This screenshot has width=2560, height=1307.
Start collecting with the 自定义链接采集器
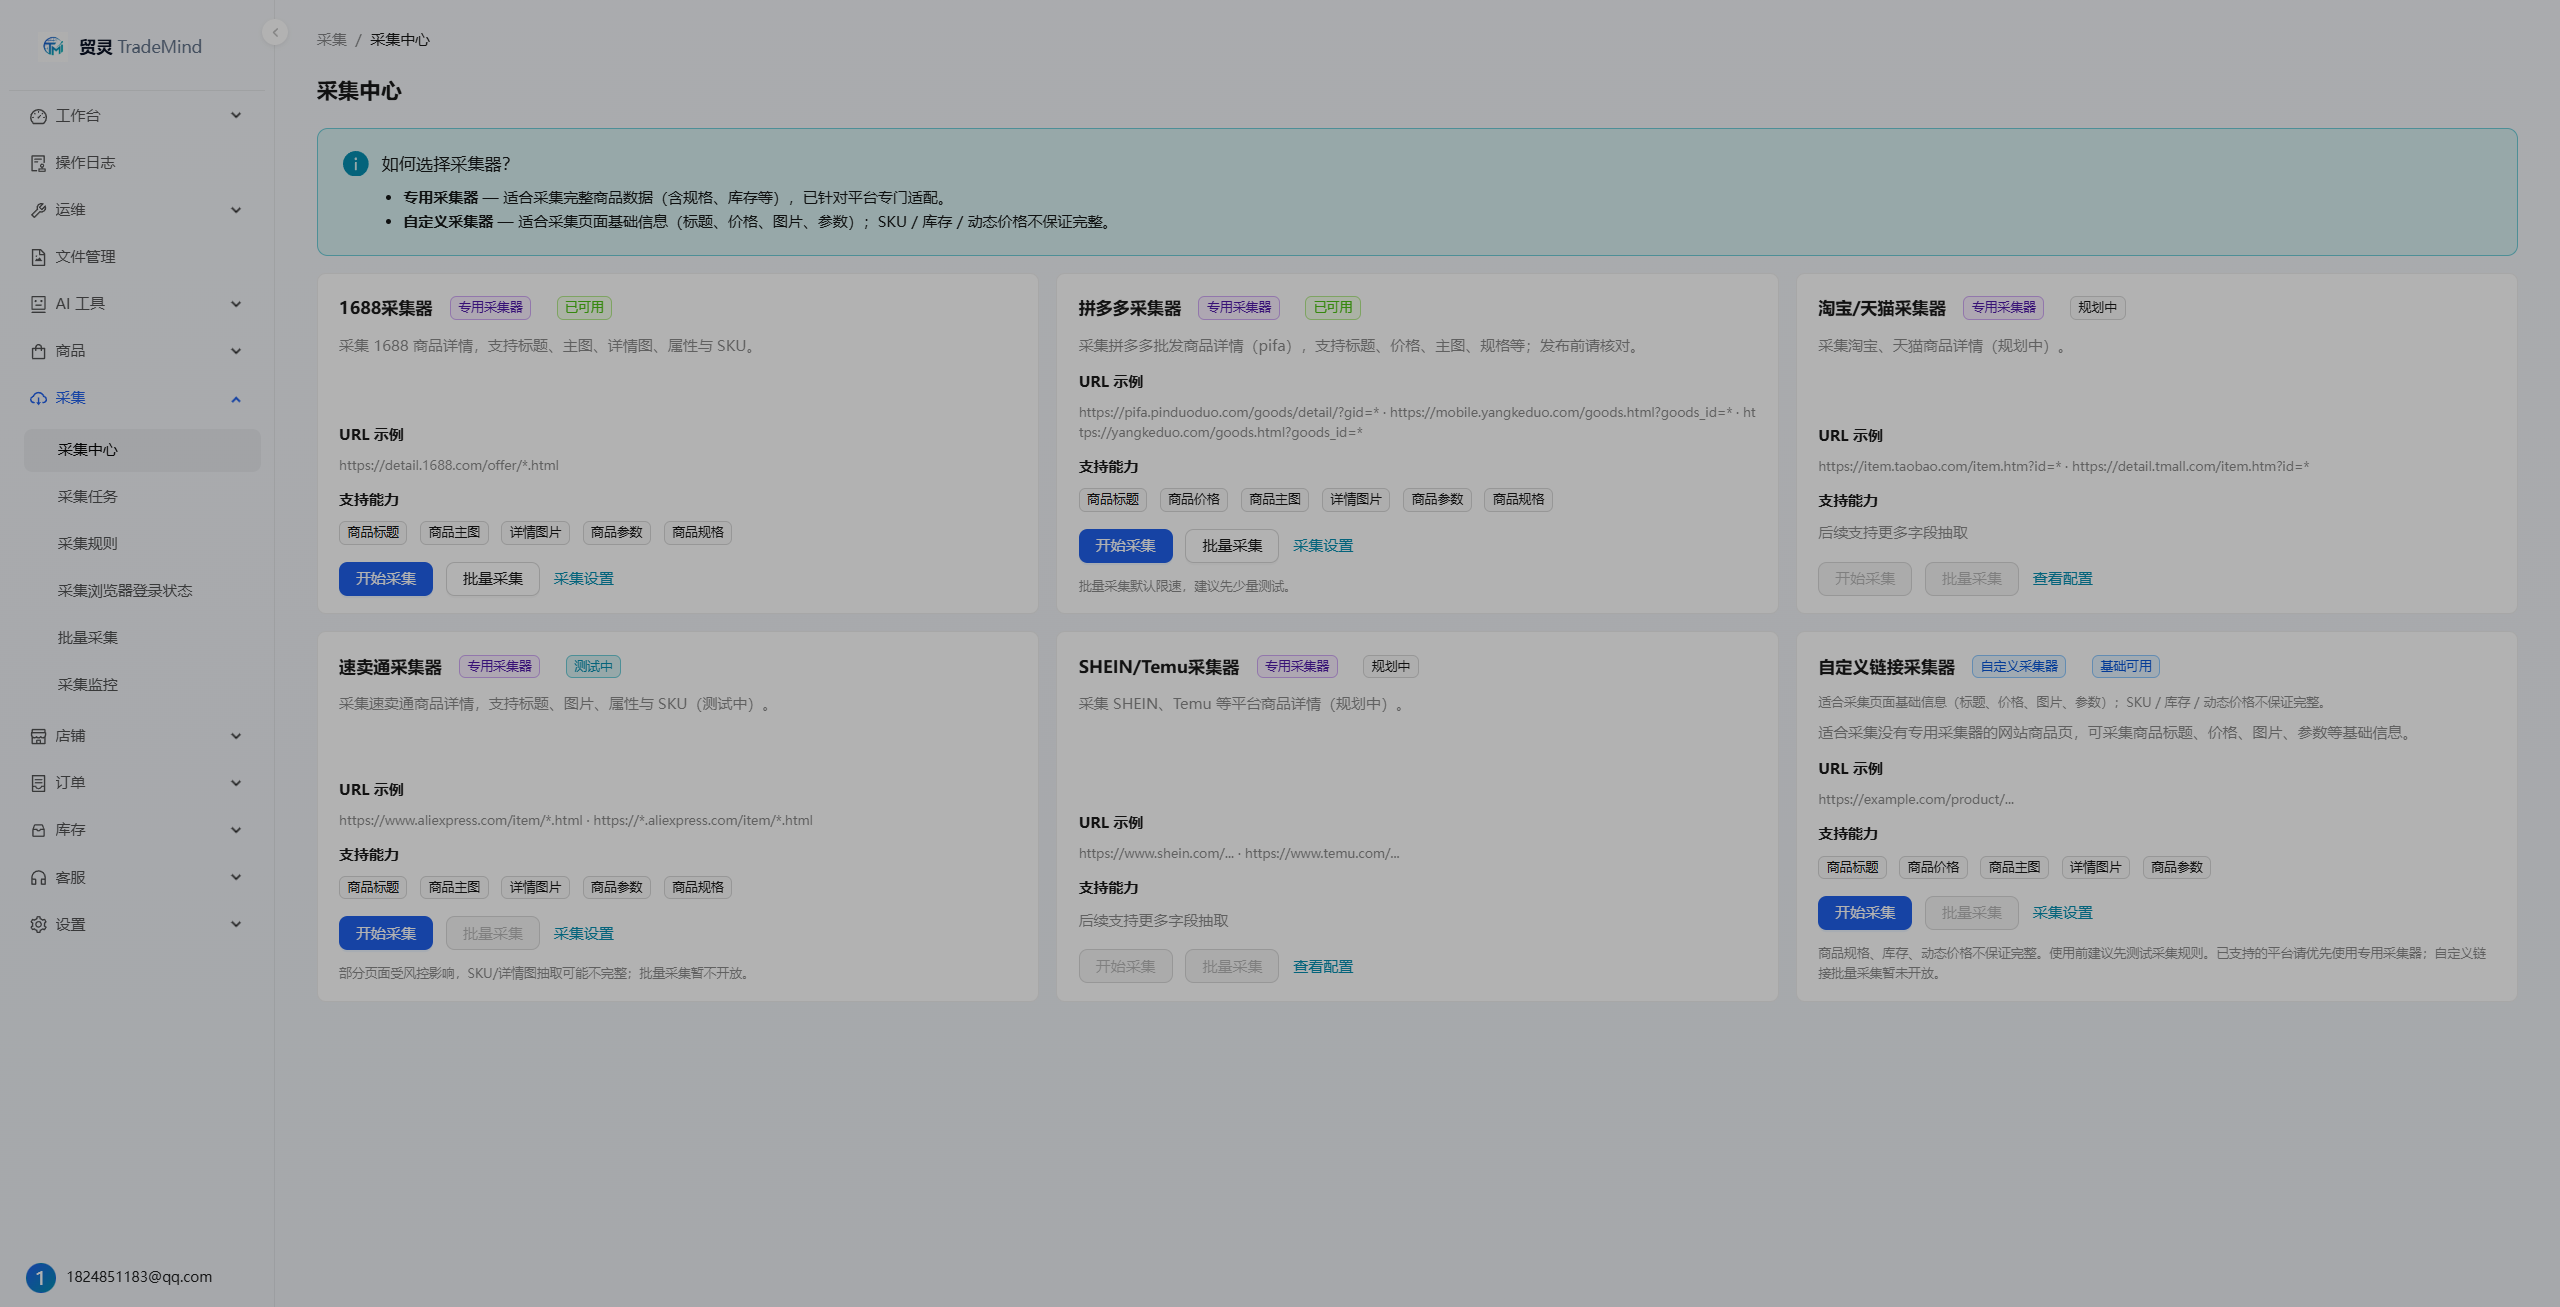point(1865,913)
